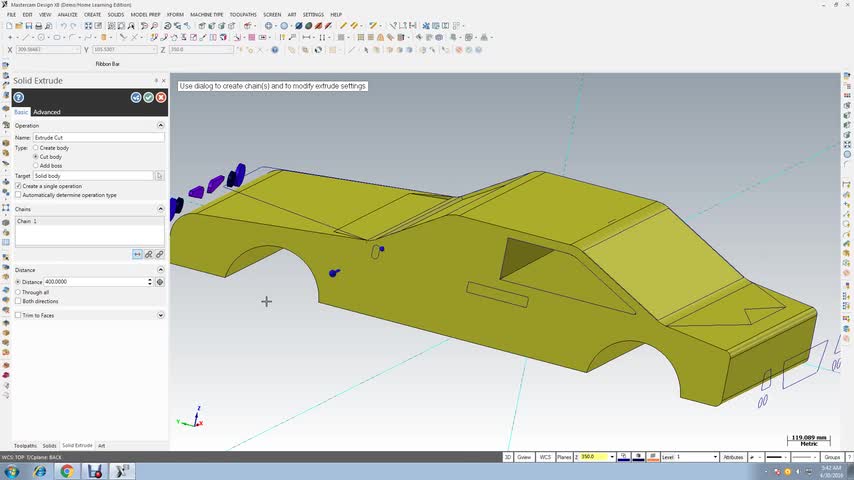The height and width of the screenshot is (480, 854).
Task: Open the Level dropdown in status bar
Action: click(x=715, y=457)
